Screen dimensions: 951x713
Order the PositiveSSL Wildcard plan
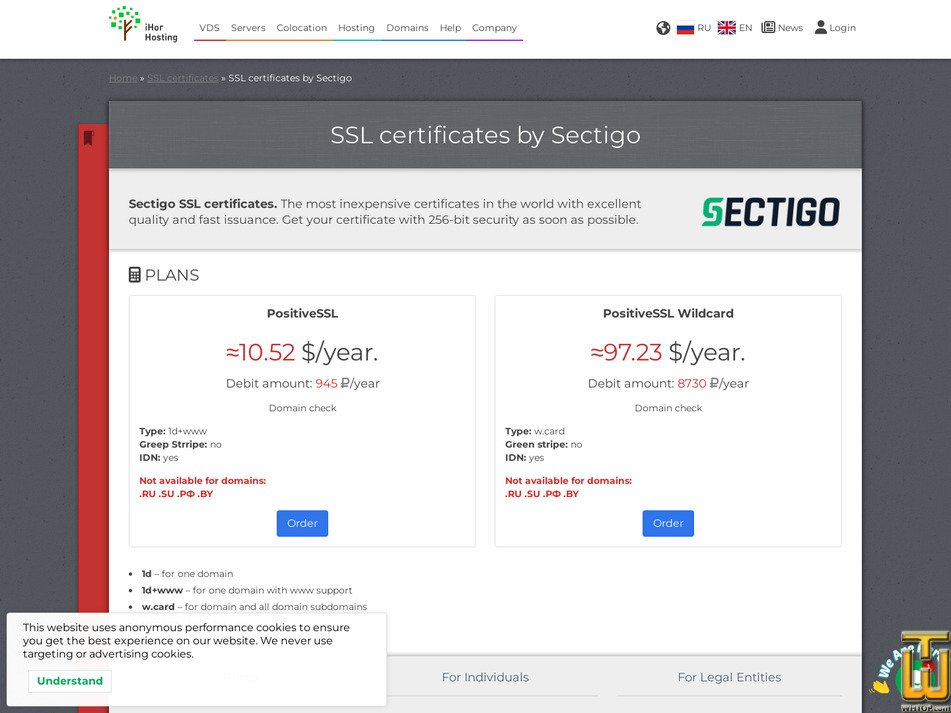click(x=668, y=523)
